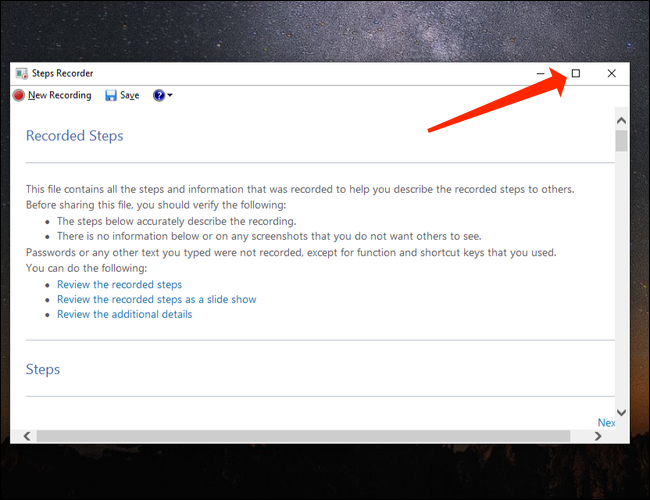Close the Steps Recorder window
Viewport: 650px width, 500px height.
coord(612,73)
